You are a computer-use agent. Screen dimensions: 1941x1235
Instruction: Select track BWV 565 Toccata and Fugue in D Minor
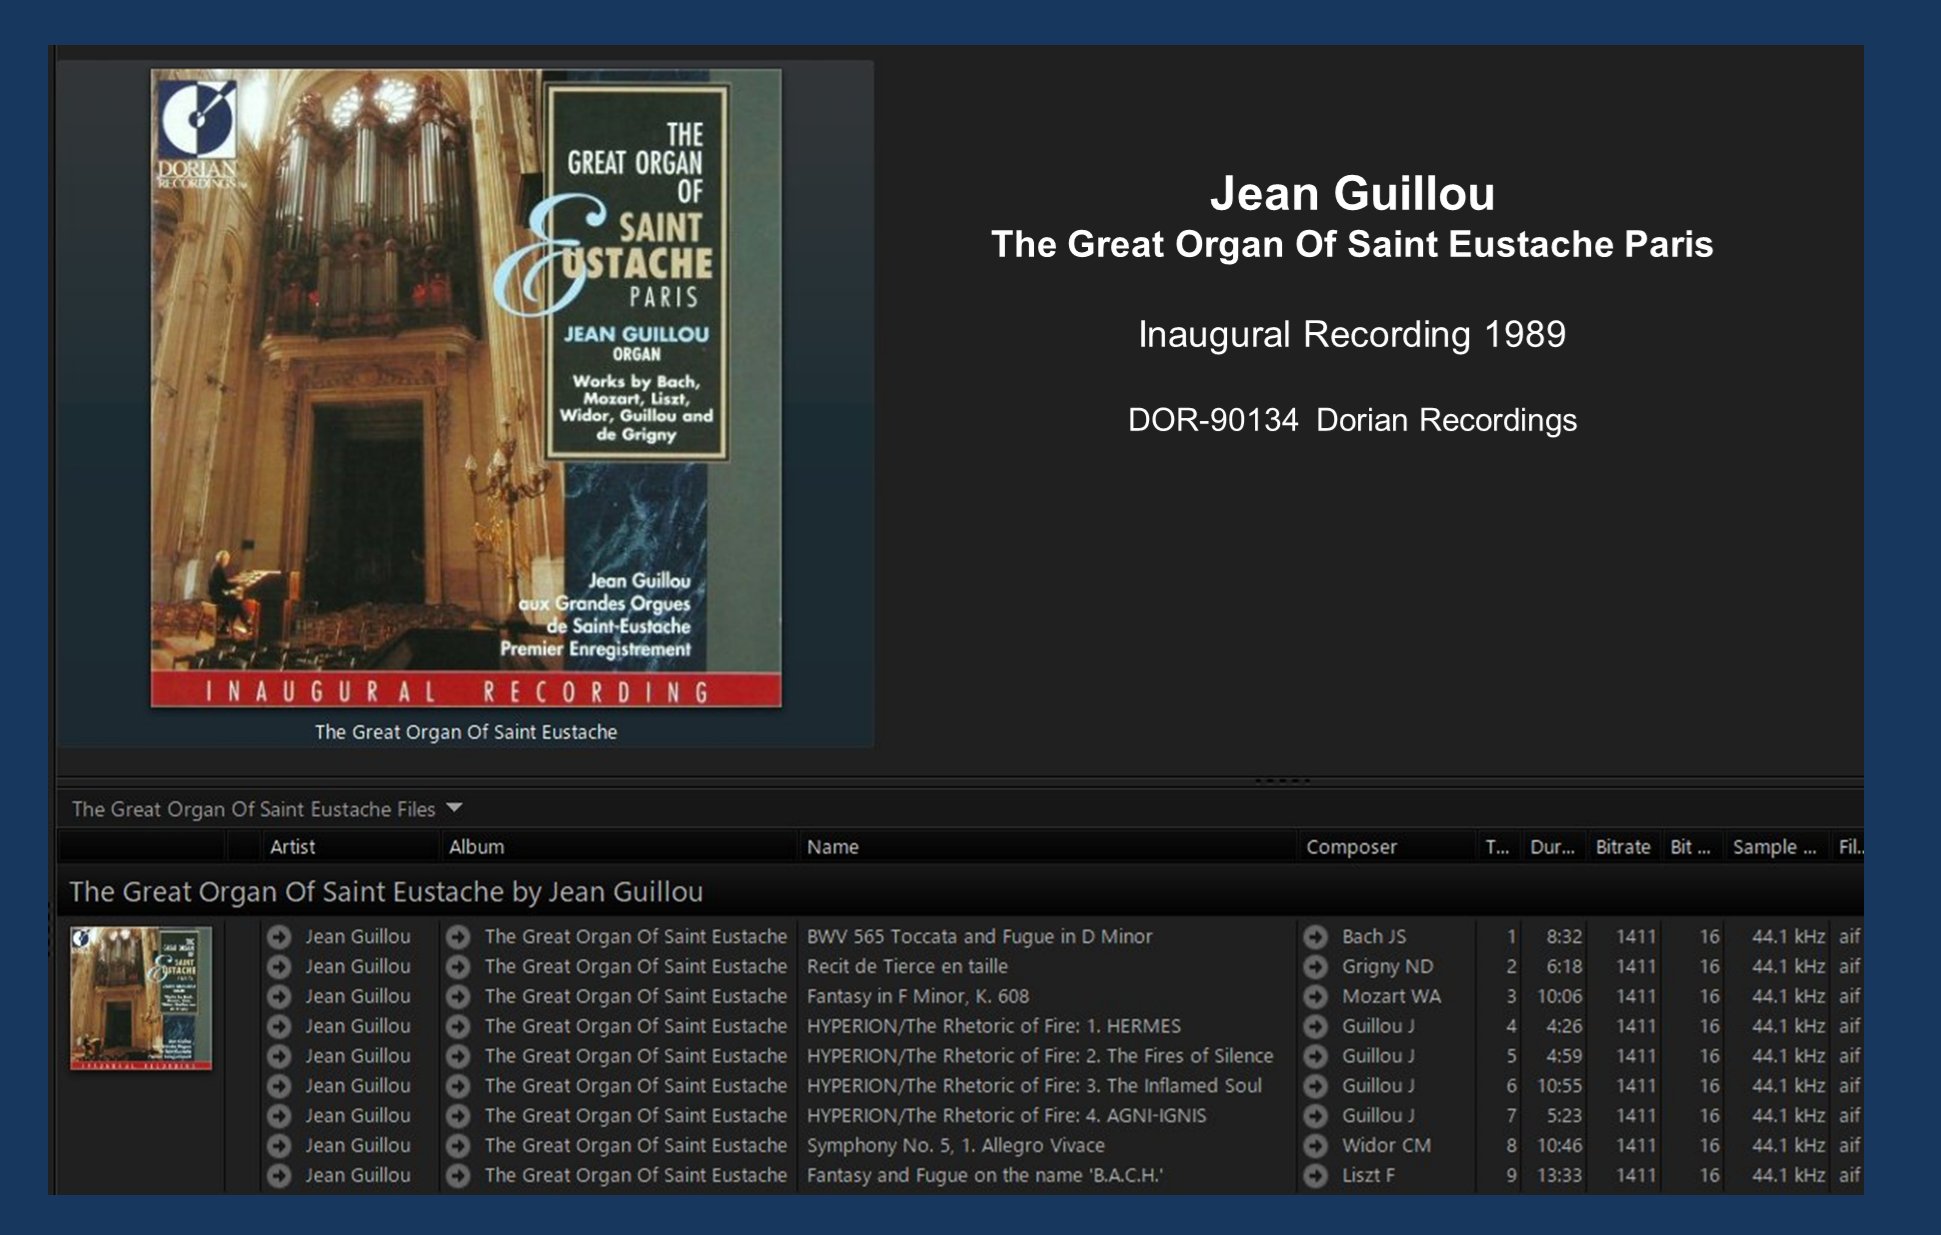click(x=979, y=937)
